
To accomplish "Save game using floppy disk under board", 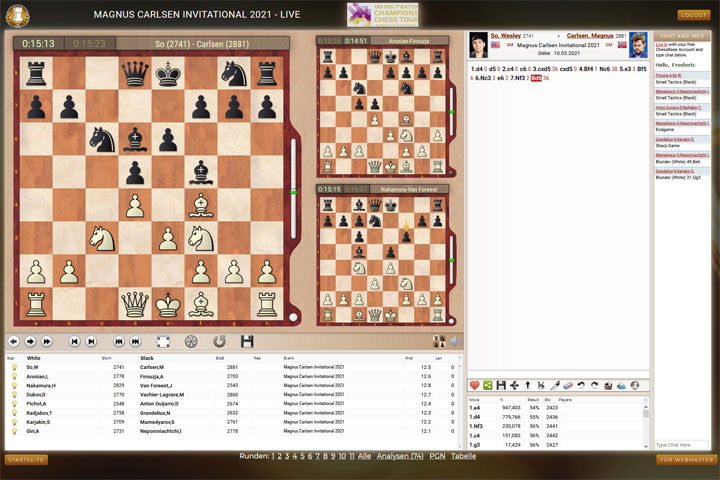I will click(x=247, y=341).
